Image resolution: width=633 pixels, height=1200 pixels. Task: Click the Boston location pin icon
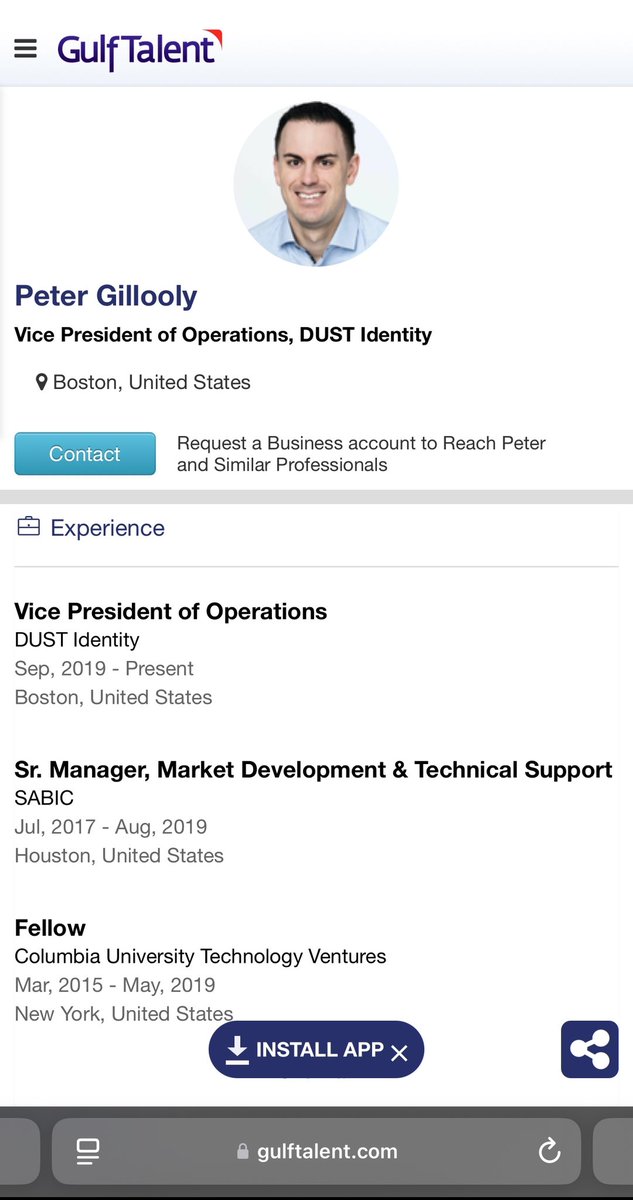coord(41,382)
